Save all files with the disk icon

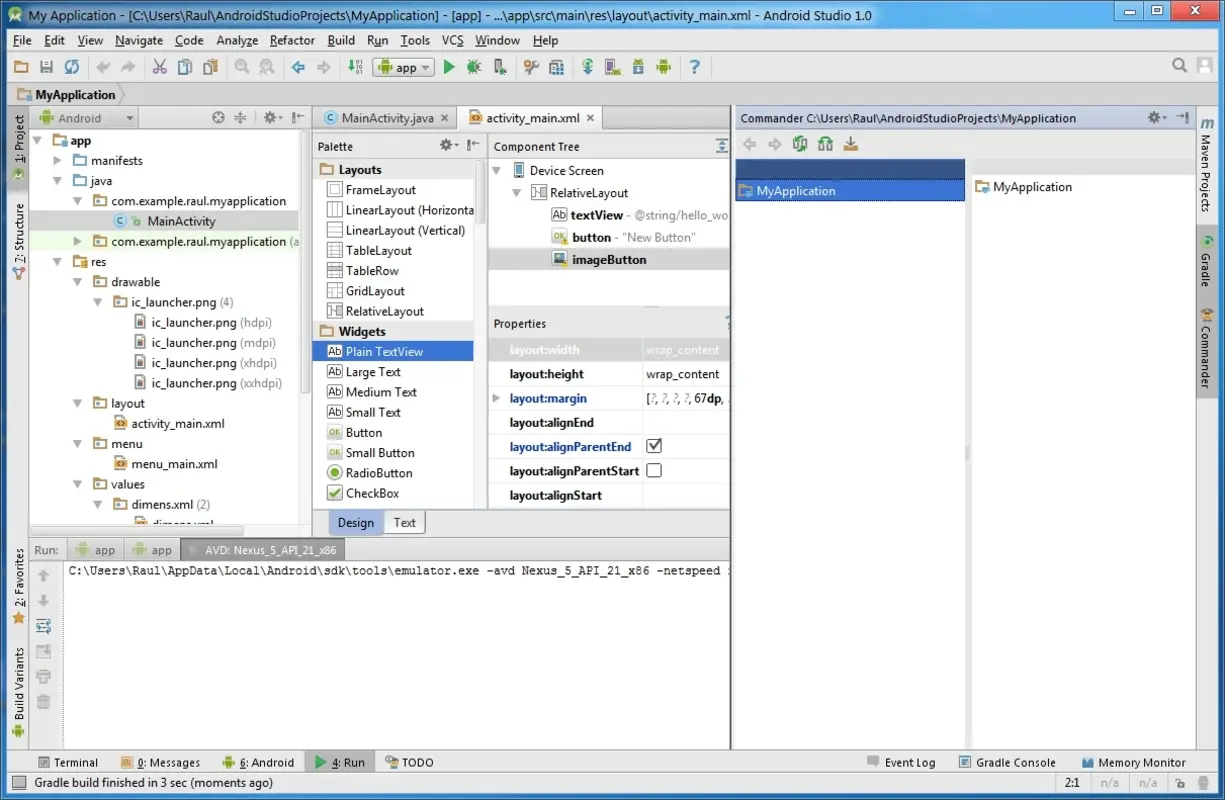[47, 67]
